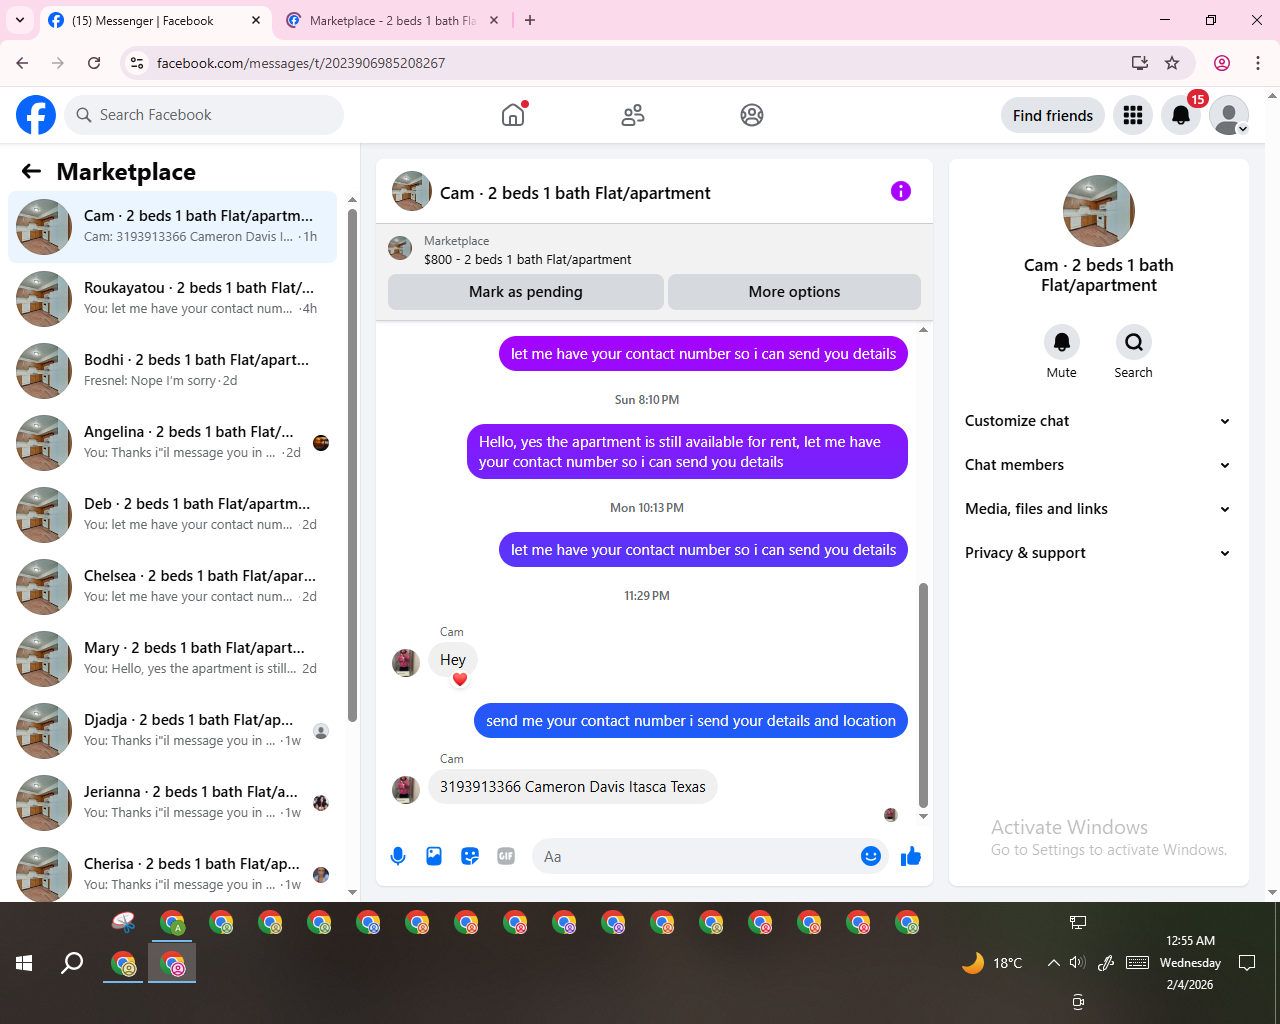
Task: Open the account profile avatar menu
Action: (1229, 115)
